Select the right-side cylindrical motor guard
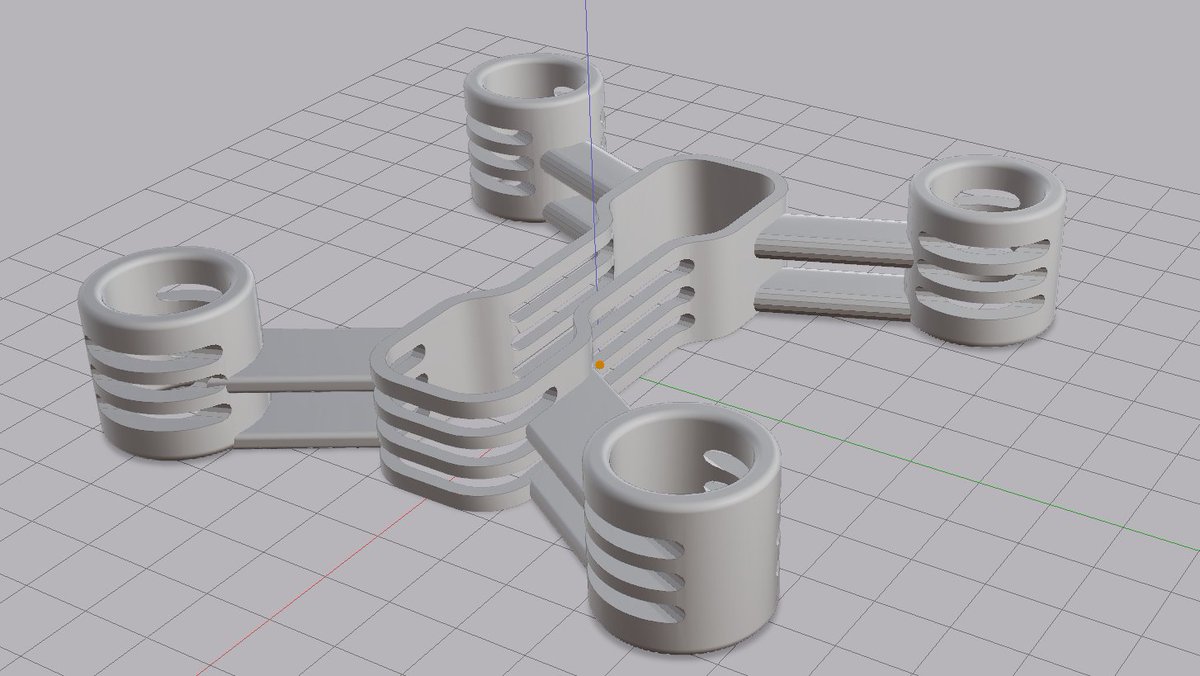 987,250
